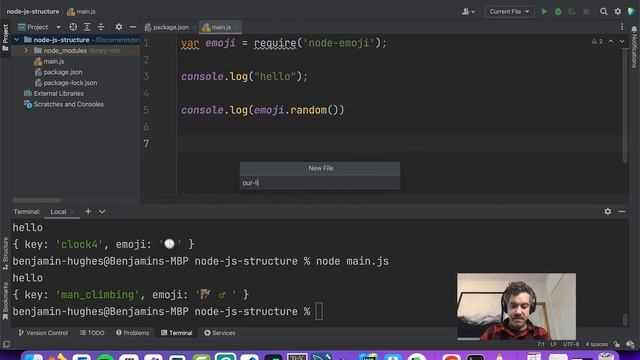Click the tool windows quick-access corner icon
This screenshot has height=360, width=640.
(x=6, y=344)
